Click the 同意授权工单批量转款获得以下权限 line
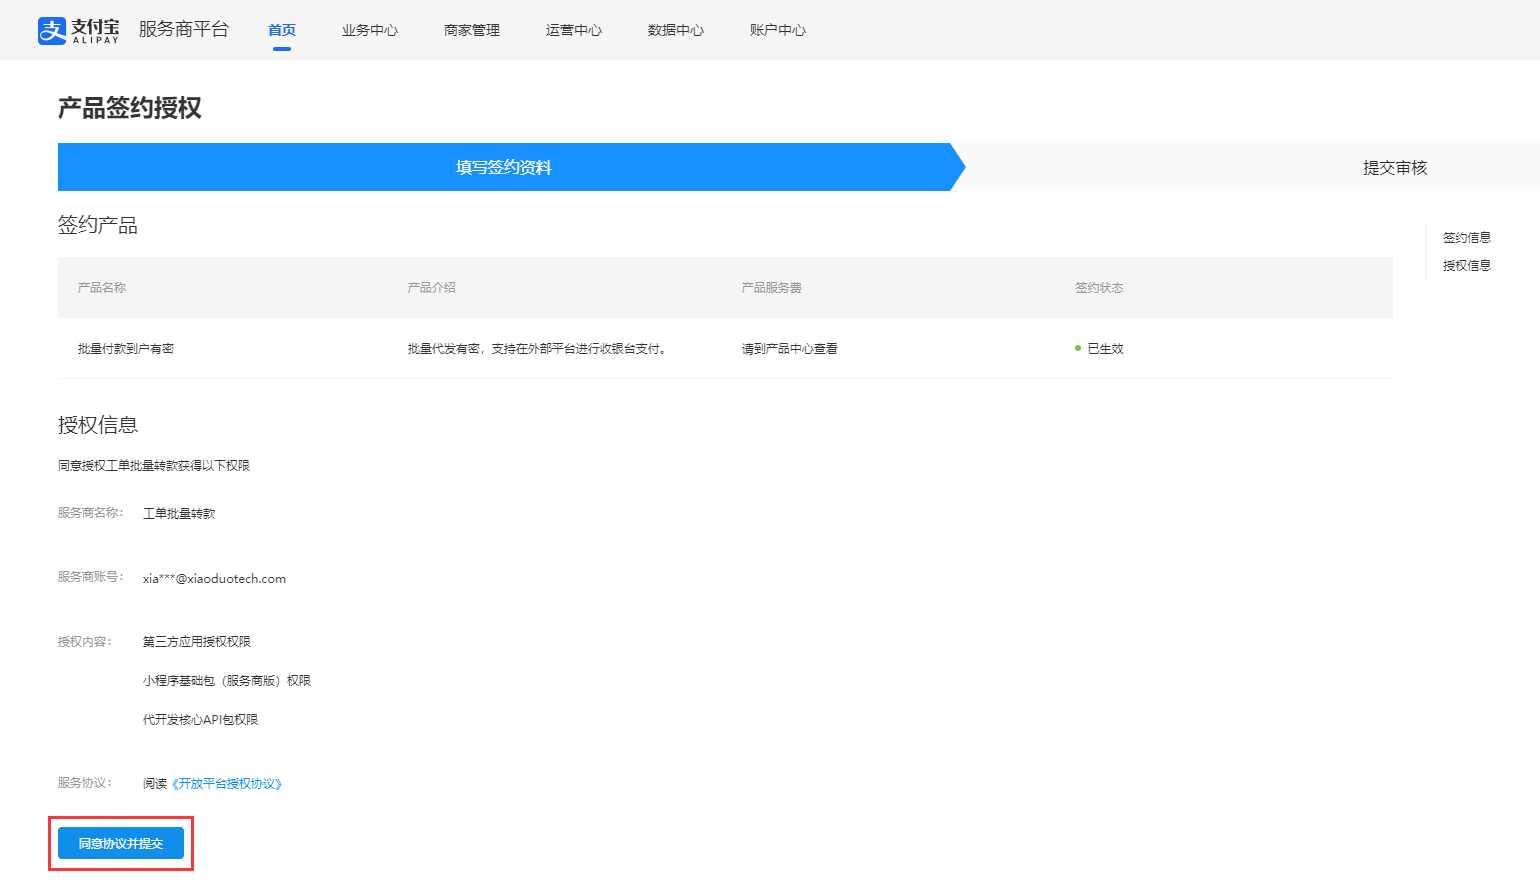The width and height of the screenshot is (1540, 885). click(154, 465)
